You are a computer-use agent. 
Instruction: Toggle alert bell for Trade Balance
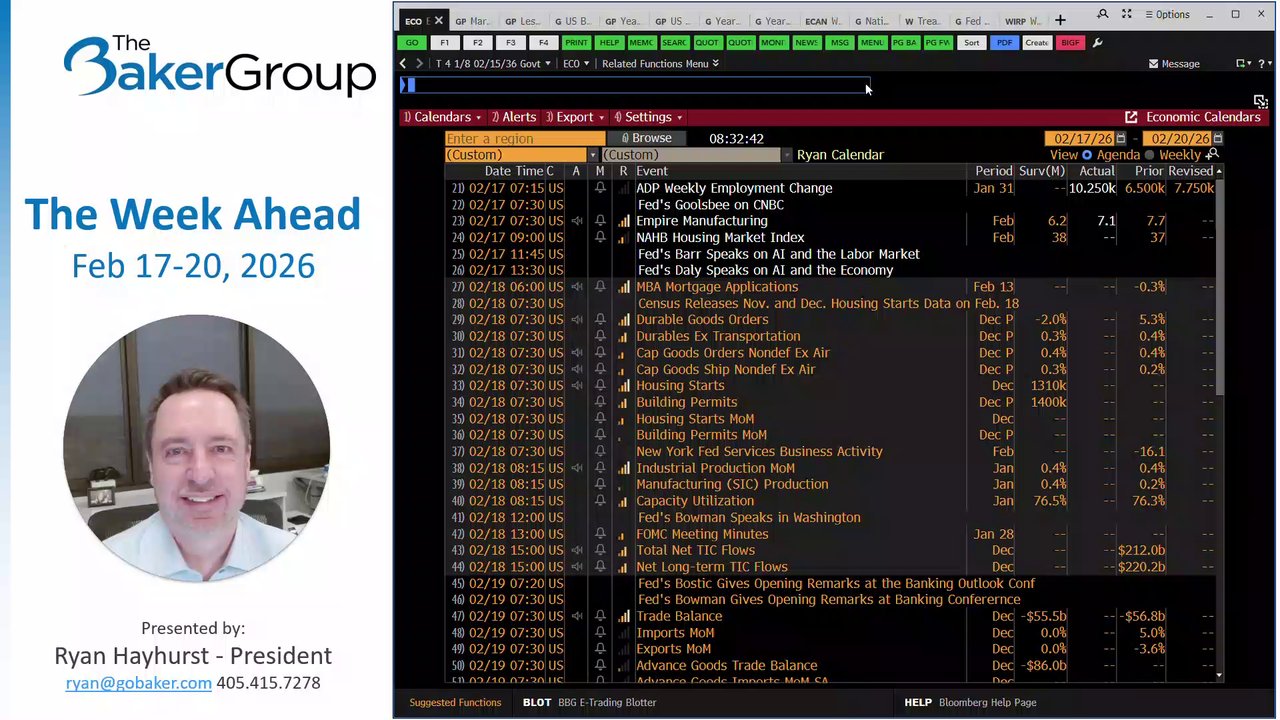pos(600,617)
